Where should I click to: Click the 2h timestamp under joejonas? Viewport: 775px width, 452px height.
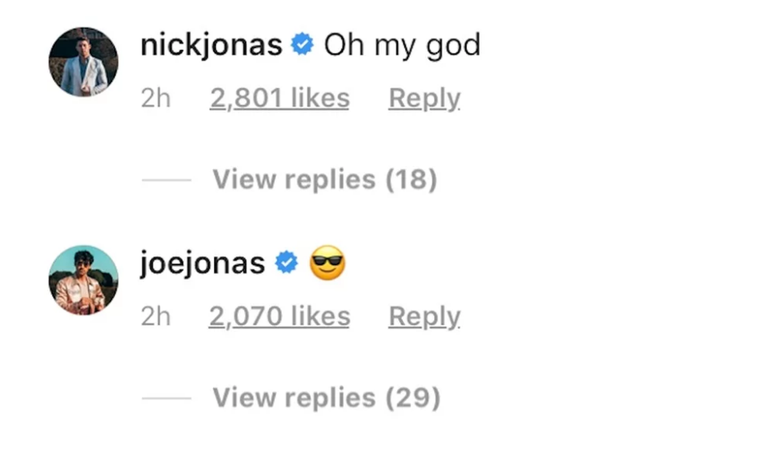pos(156,316)
